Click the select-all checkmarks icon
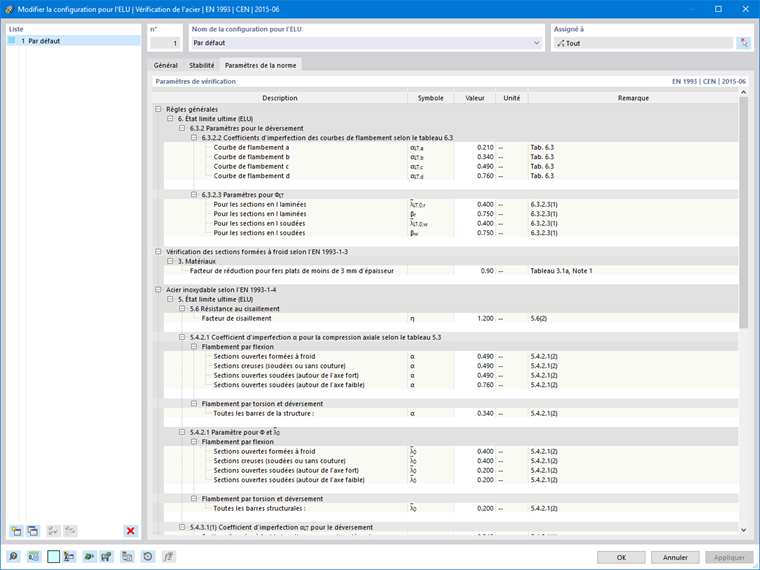Image resolution: width=760 pixels, height=570 pixels. 53,531
